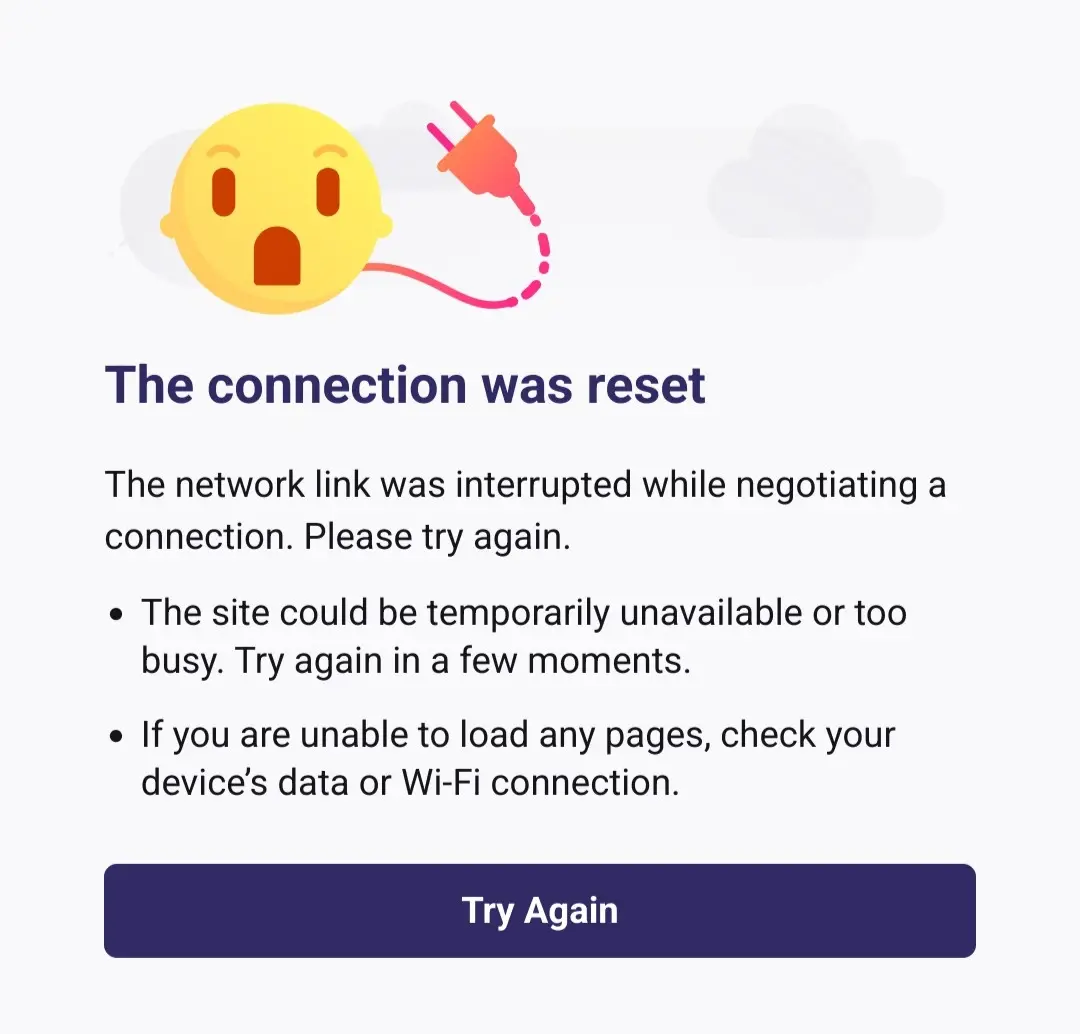Viewport: 1080px width, 1034px height.
Task: Click the pink prongs of the plug
Action: [x=449, y=125]
